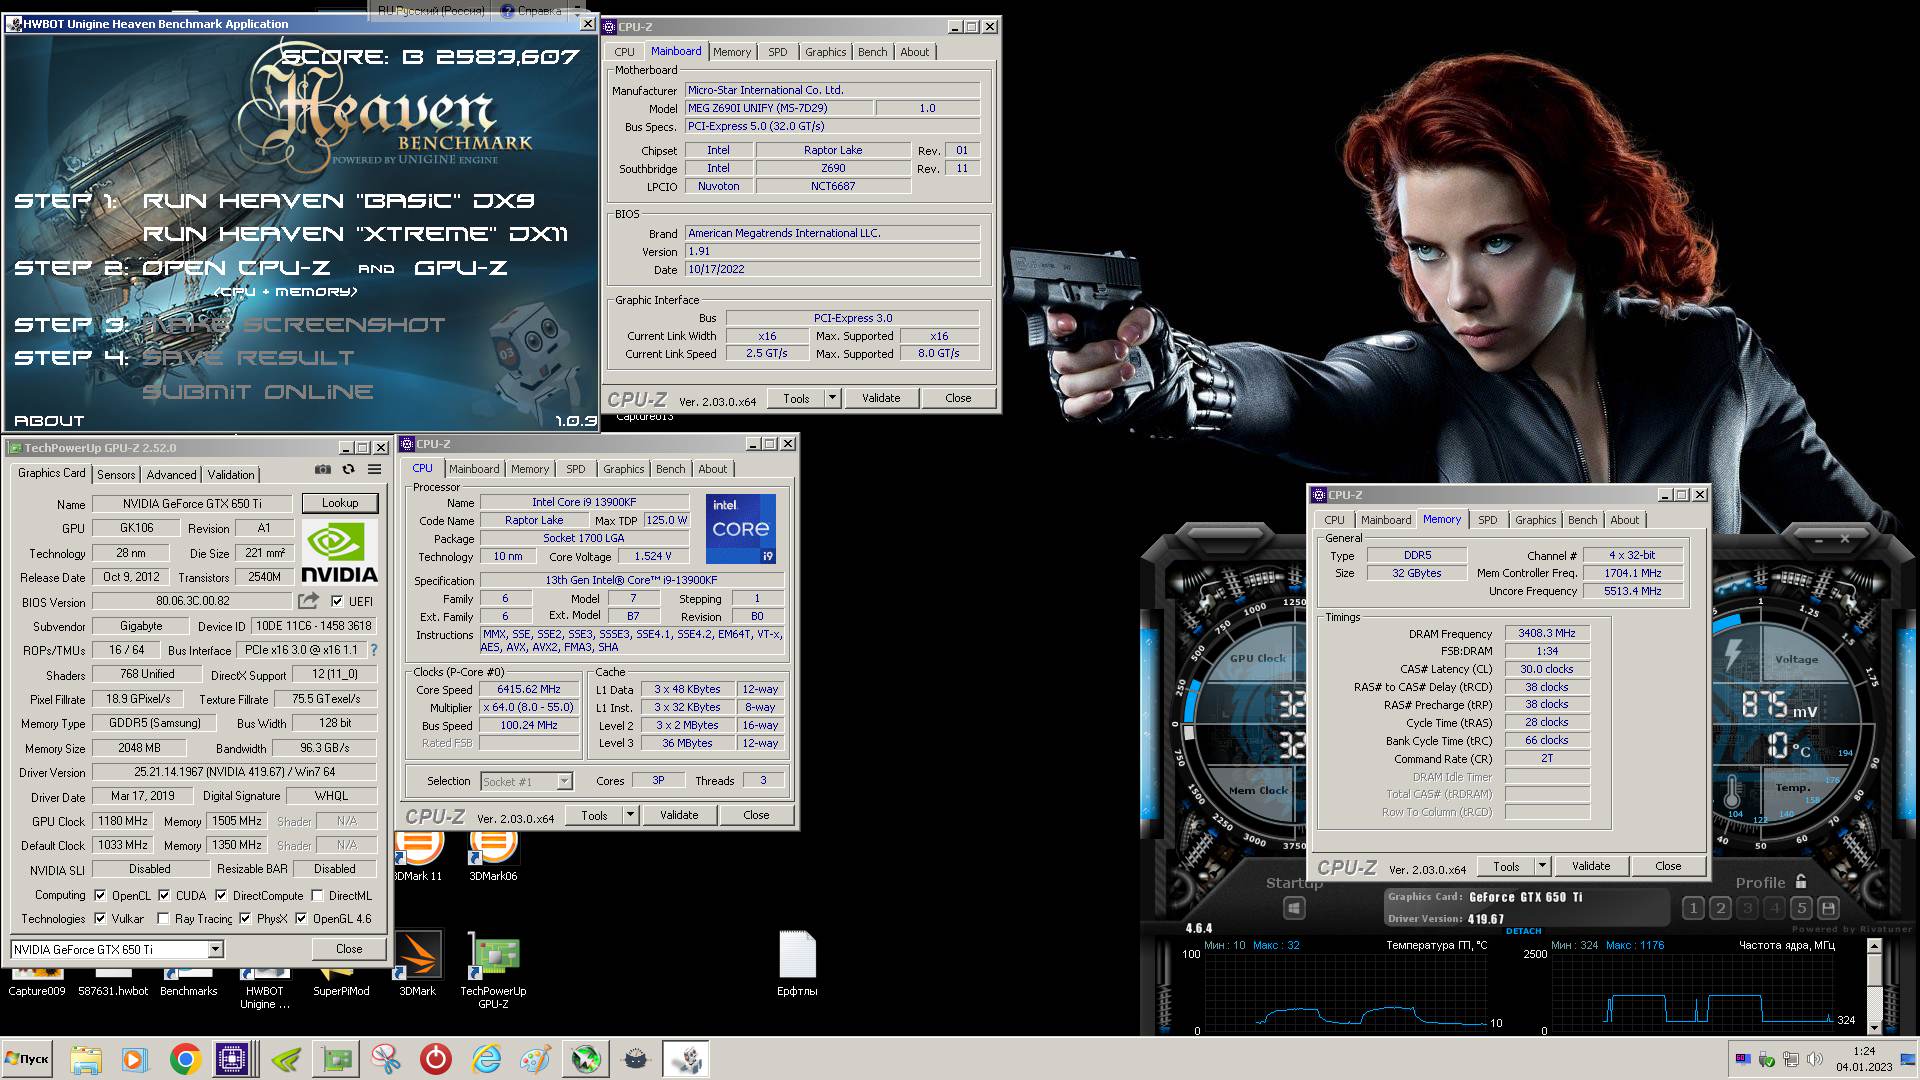Click Bus Interface question mark icon
The height and width of the screenshot is (1080, 1920).
click(x=374, y=650)
